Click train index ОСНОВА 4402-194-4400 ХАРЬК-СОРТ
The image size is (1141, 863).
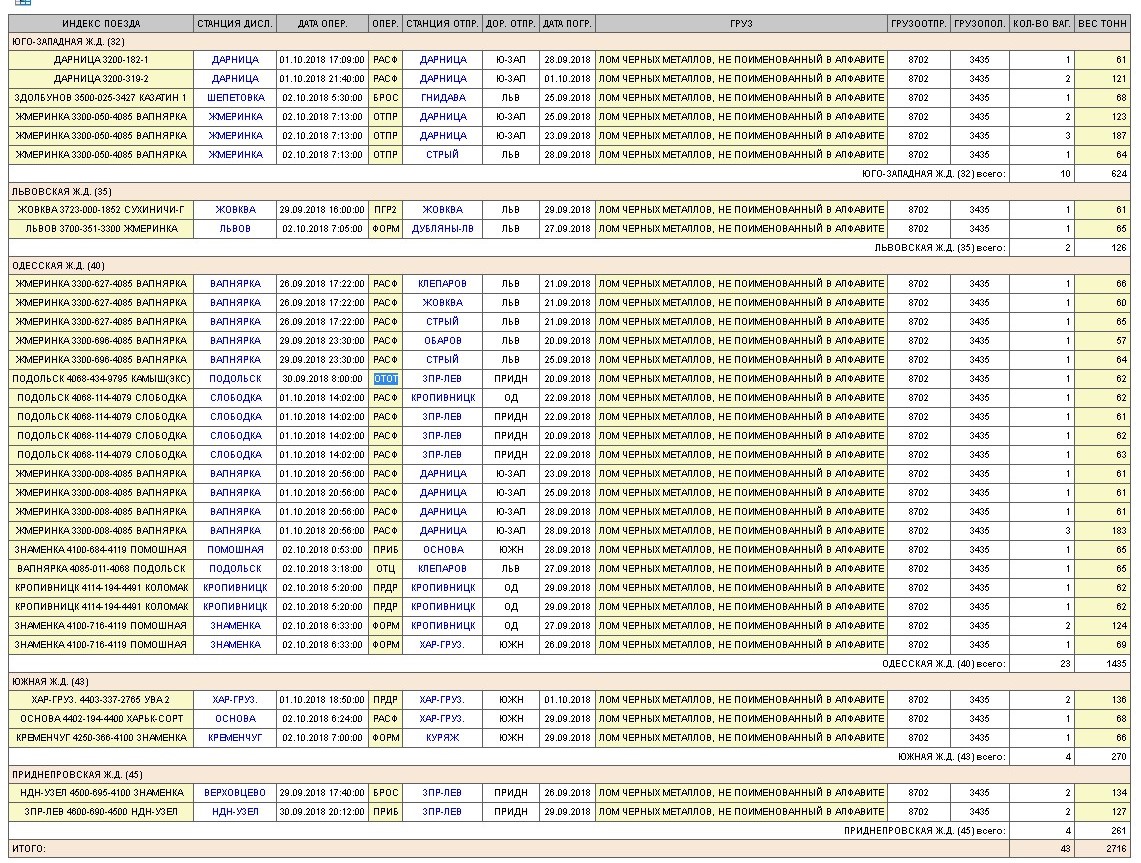[101, 718]
